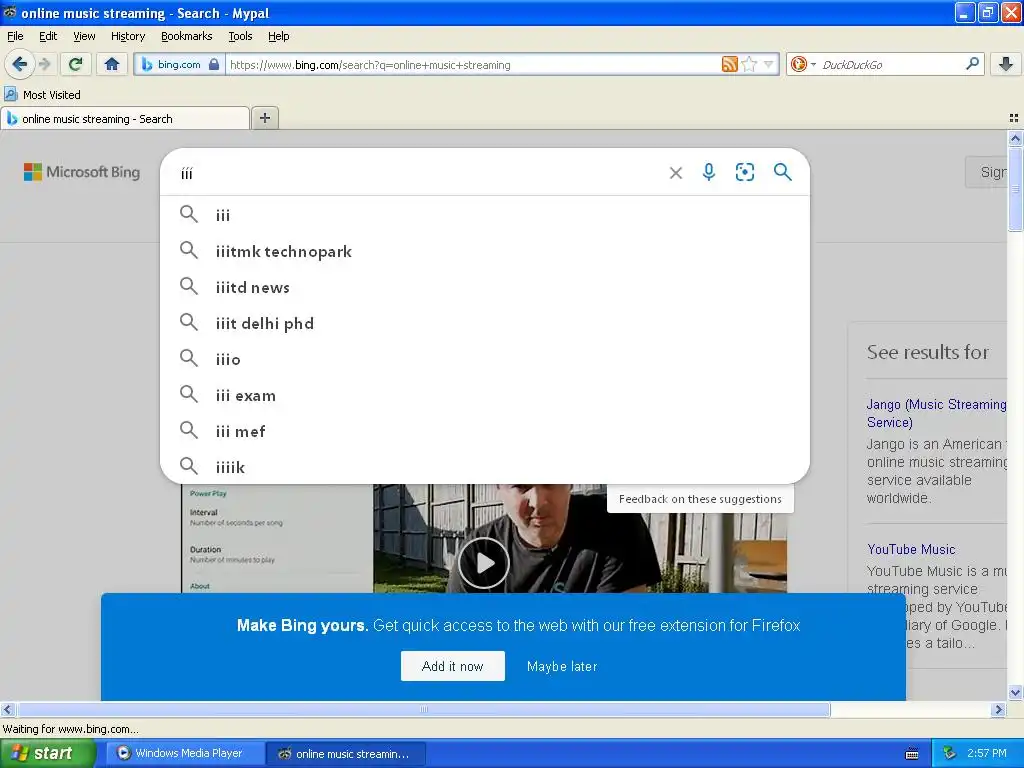
Task: Click the forward navigation arrow
Action: click(44, 64)
